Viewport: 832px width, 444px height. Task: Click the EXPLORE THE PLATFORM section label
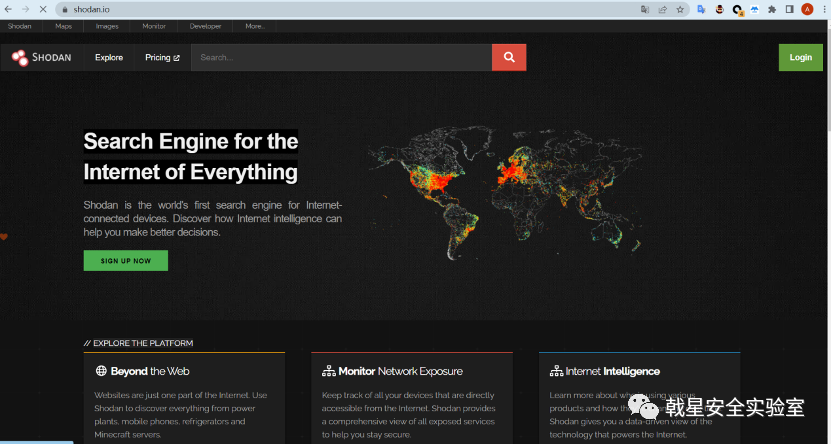(138, 343)
